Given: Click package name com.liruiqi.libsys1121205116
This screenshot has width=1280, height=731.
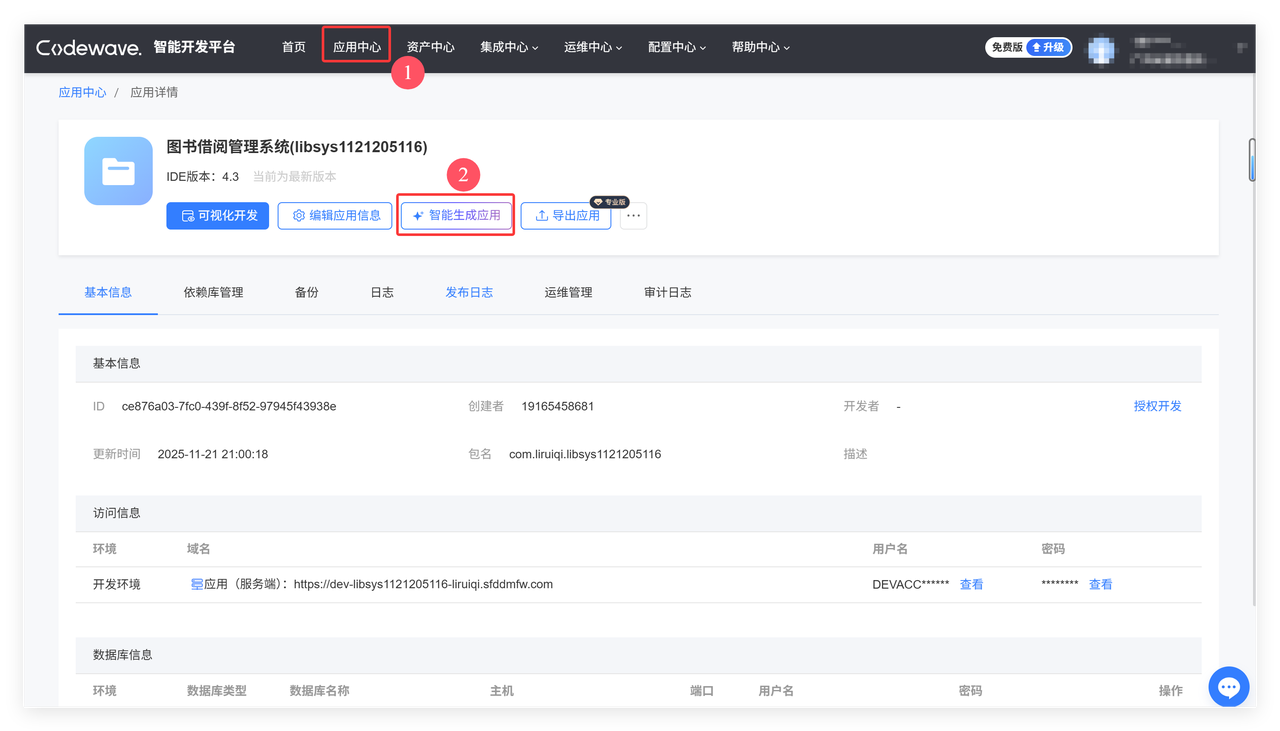Looking at the screenshot, I should pyautogui.click(x=585, y=454).
